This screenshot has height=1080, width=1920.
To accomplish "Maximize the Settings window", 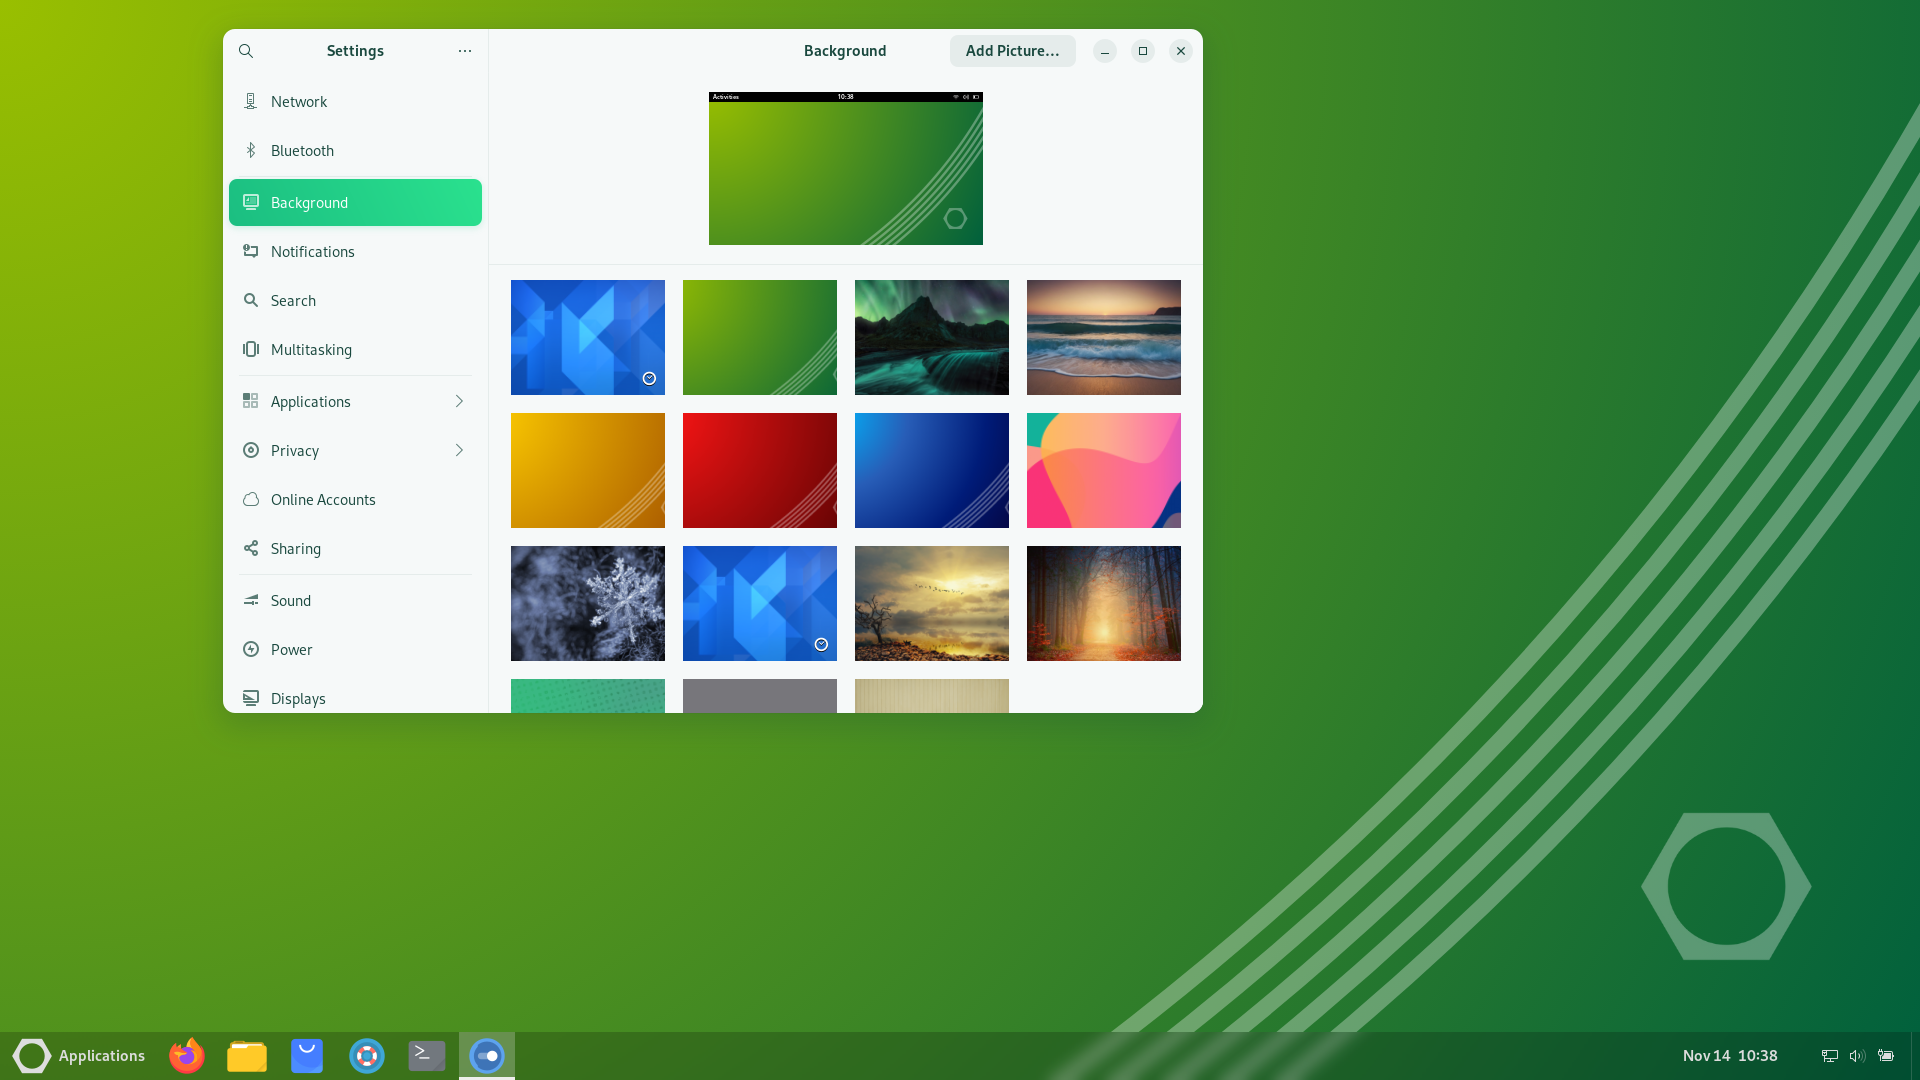I will (1143, 51).
